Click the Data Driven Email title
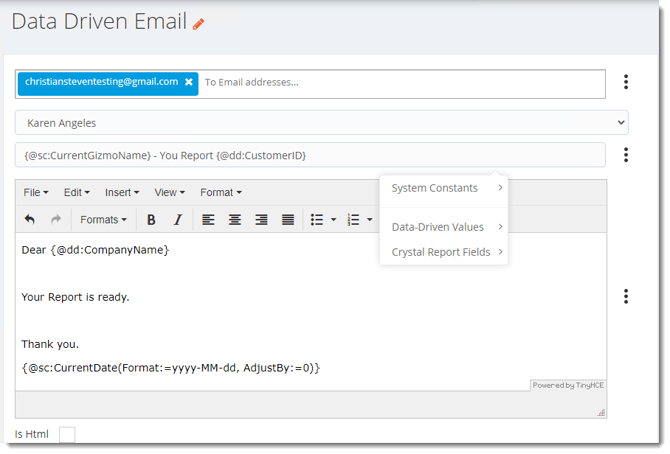The width and height of the screenshot is (670, 454). tap(99, 21)
